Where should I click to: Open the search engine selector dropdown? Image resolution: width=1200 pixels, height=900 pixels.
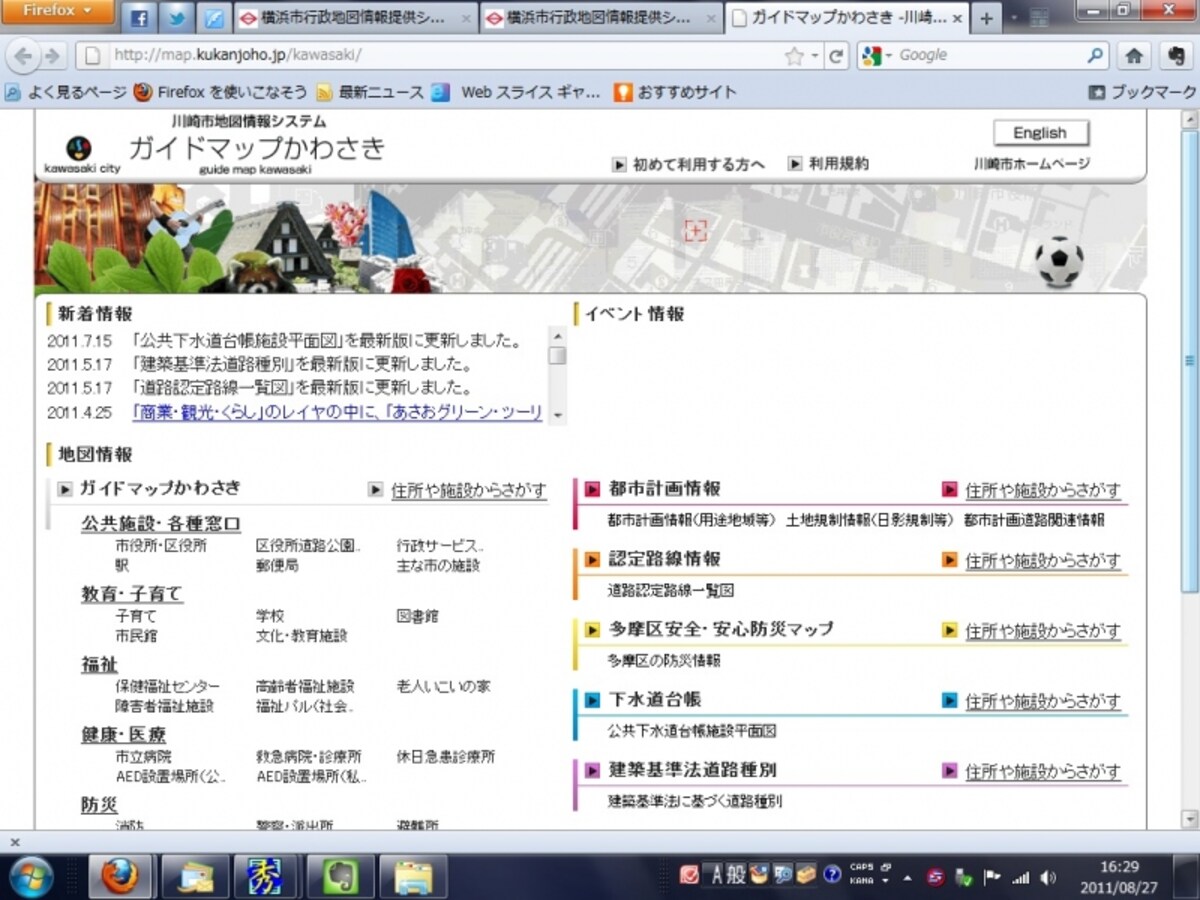point(876,56)
